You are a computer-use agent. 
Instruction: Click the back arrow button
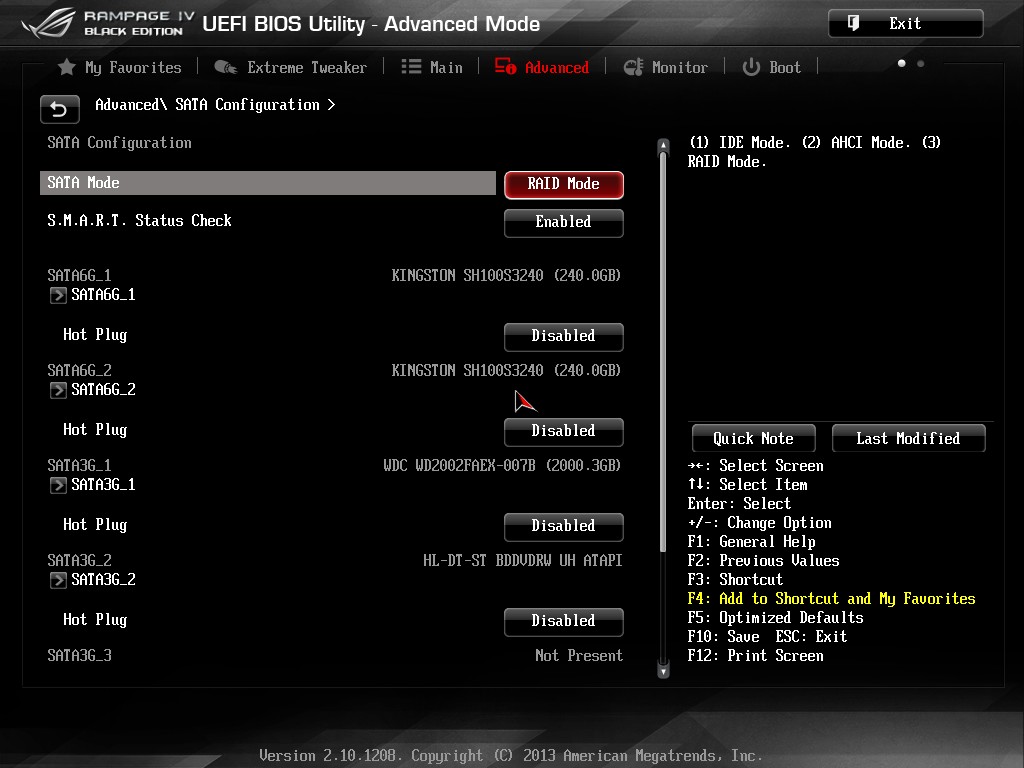pyautogui.click(x=59, y=109)
